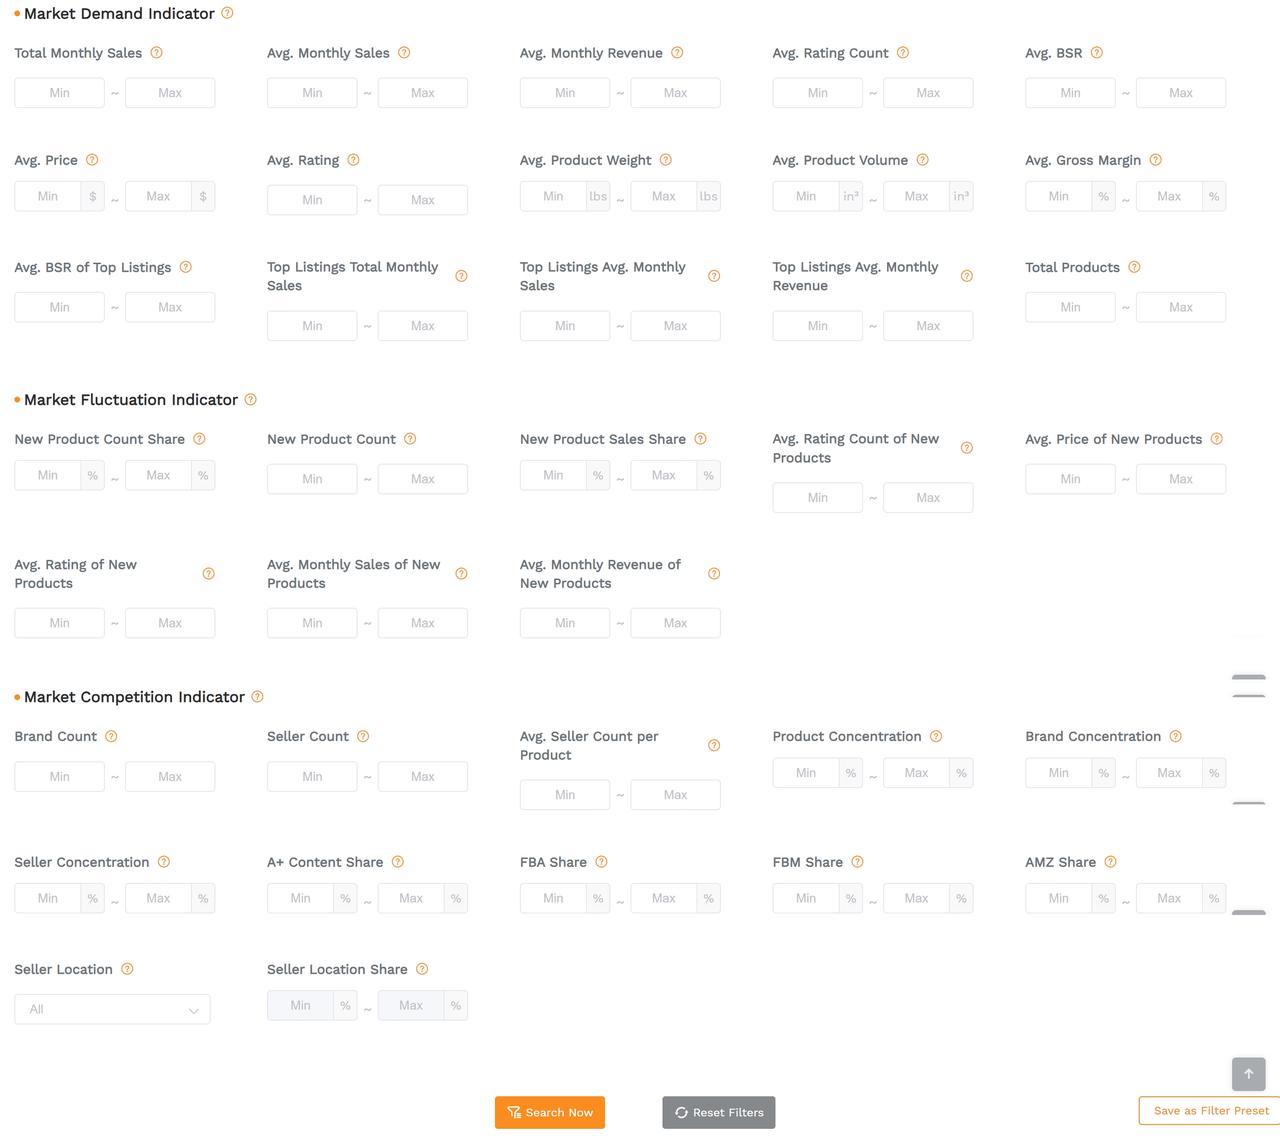1280x1136 pixels.
Task: Click info icon for Top Listings Avg. Monthly Revenue
Action: pyautogui.click(x=966, y=276)
